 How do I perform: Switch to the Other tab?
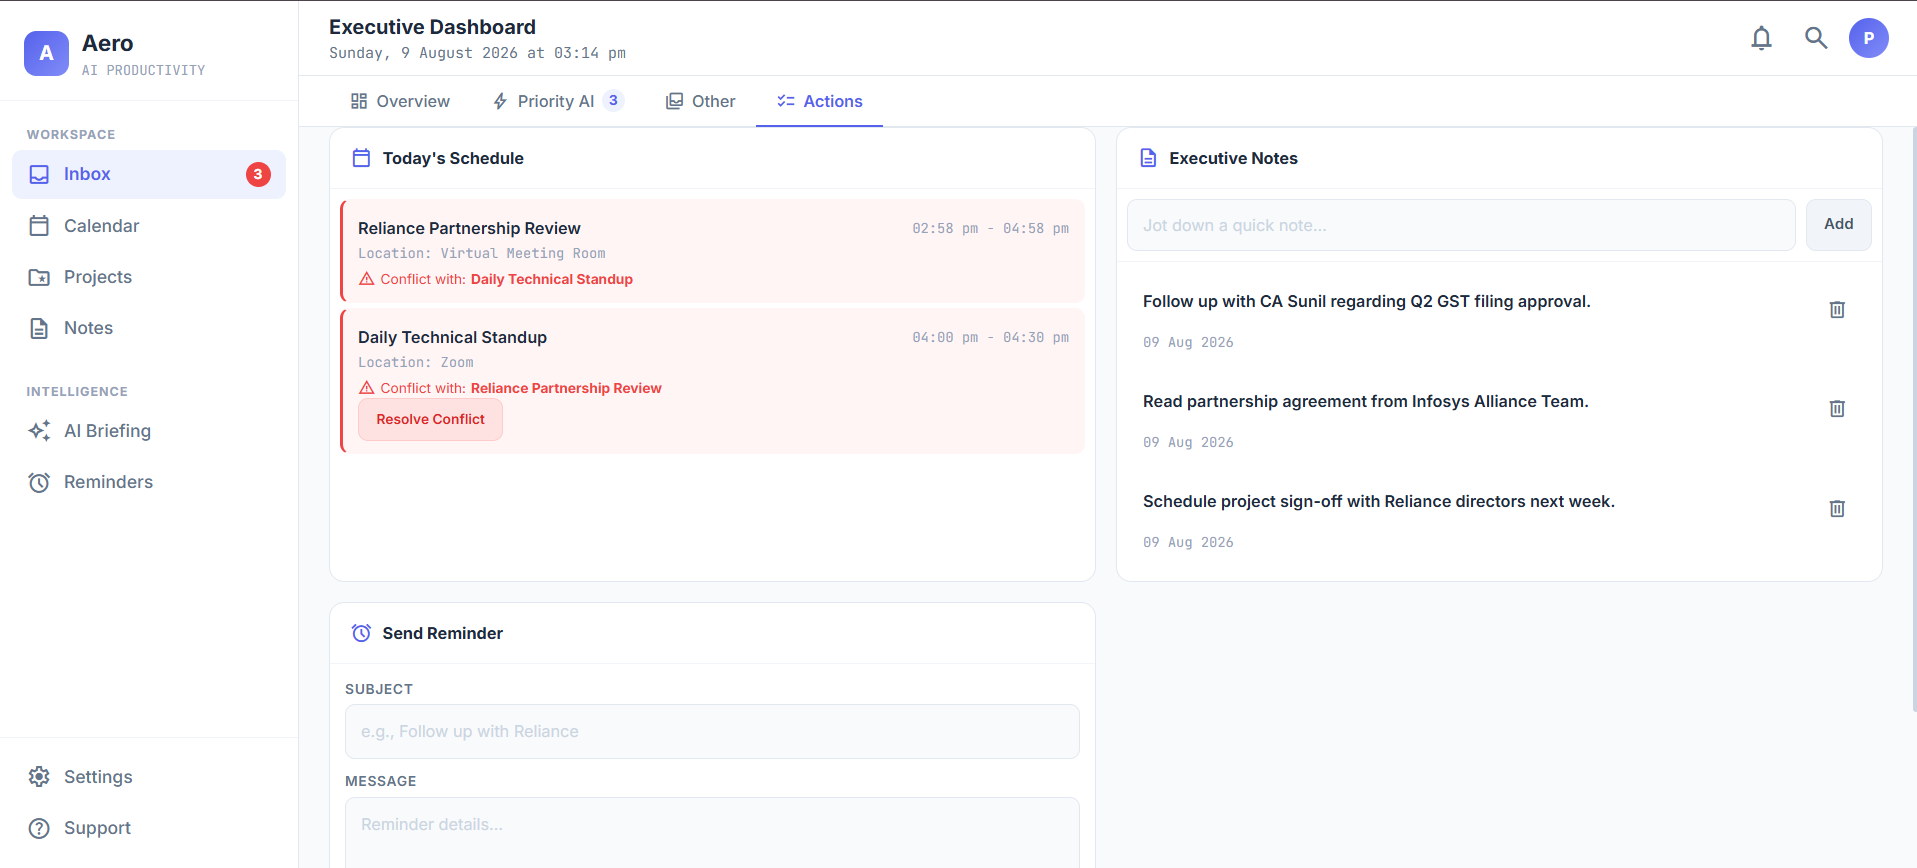click(x=701, y=101)
